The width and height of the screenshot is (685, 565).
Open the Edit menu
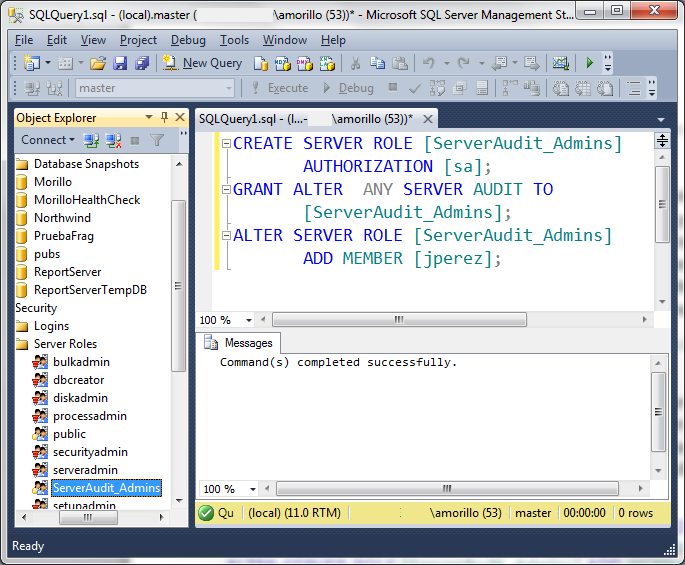coord(57,40)
